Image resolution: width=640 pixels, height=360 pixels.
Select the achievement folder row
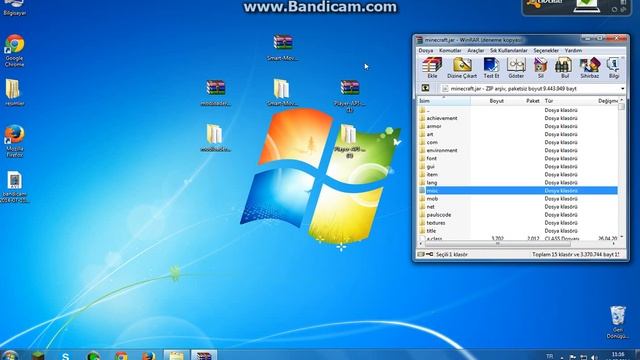tap(518, 118)
